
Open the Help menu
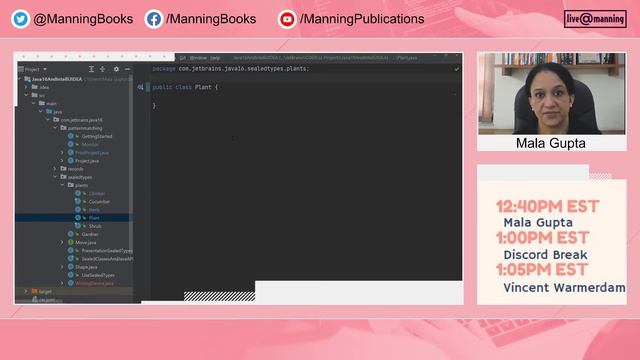click(x=215, y=58)
